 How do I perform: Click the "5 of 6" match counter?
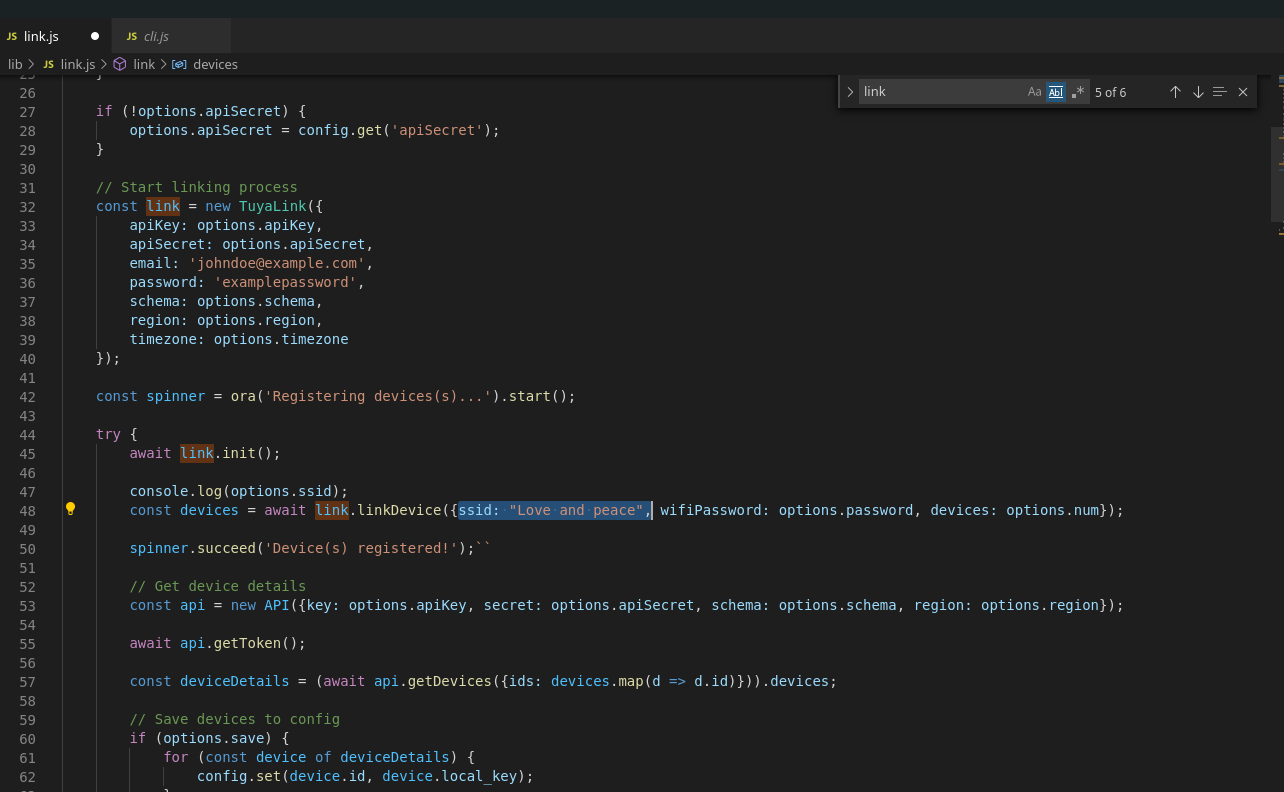pyautogui.click(x=1110, y=92)
